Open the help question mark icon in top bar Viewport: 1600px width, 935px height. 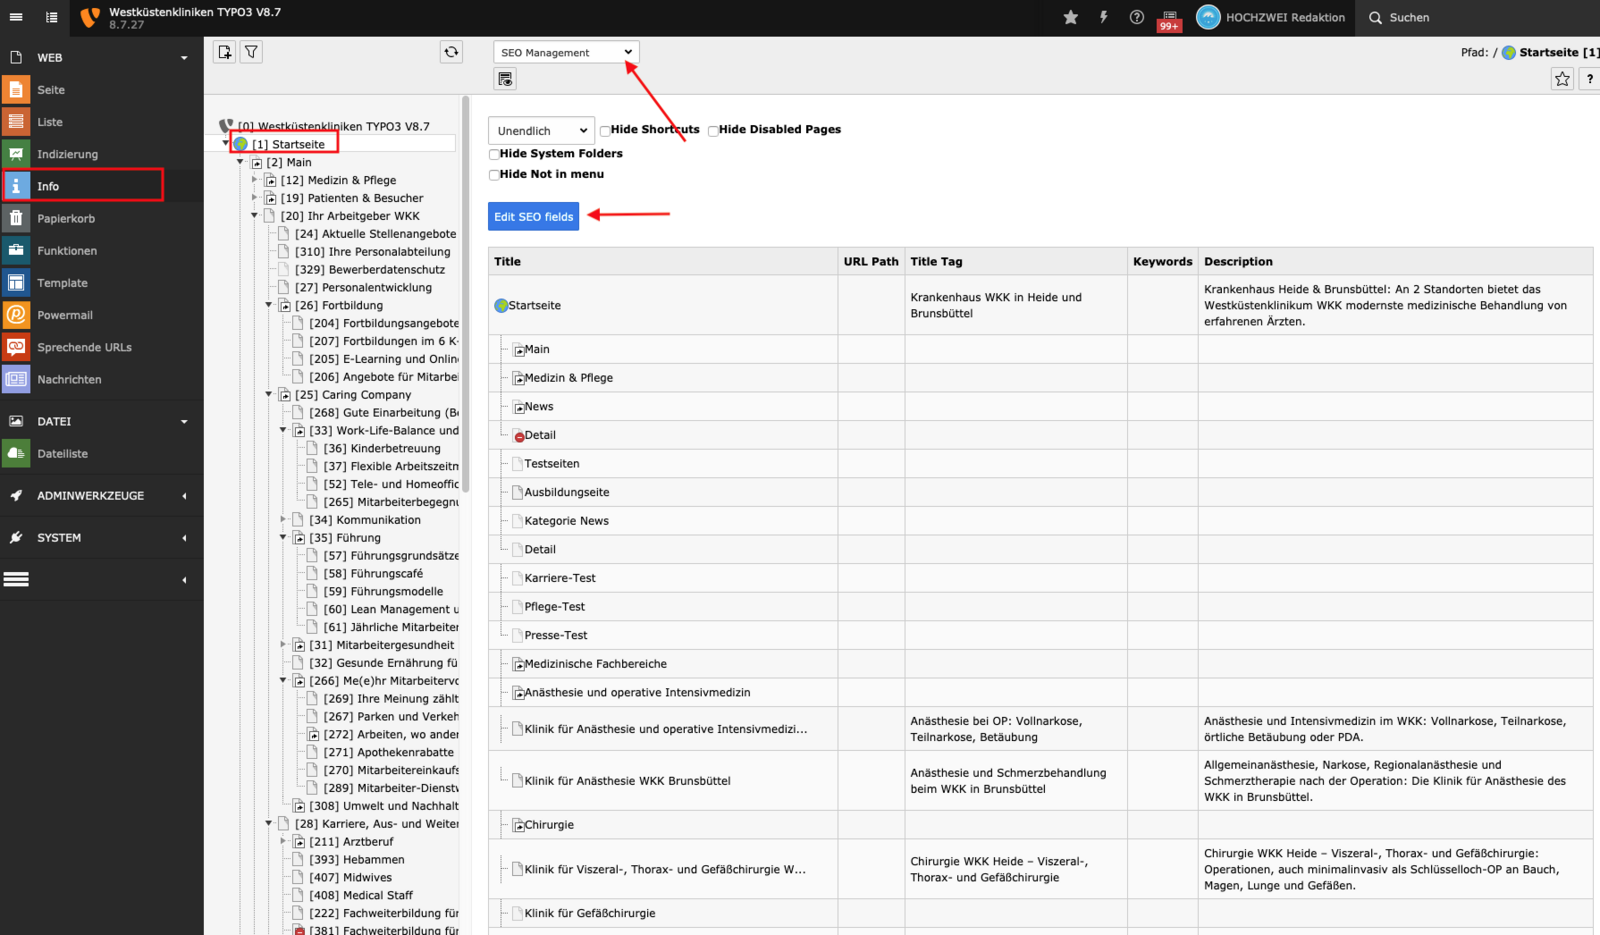(1136, 17)
